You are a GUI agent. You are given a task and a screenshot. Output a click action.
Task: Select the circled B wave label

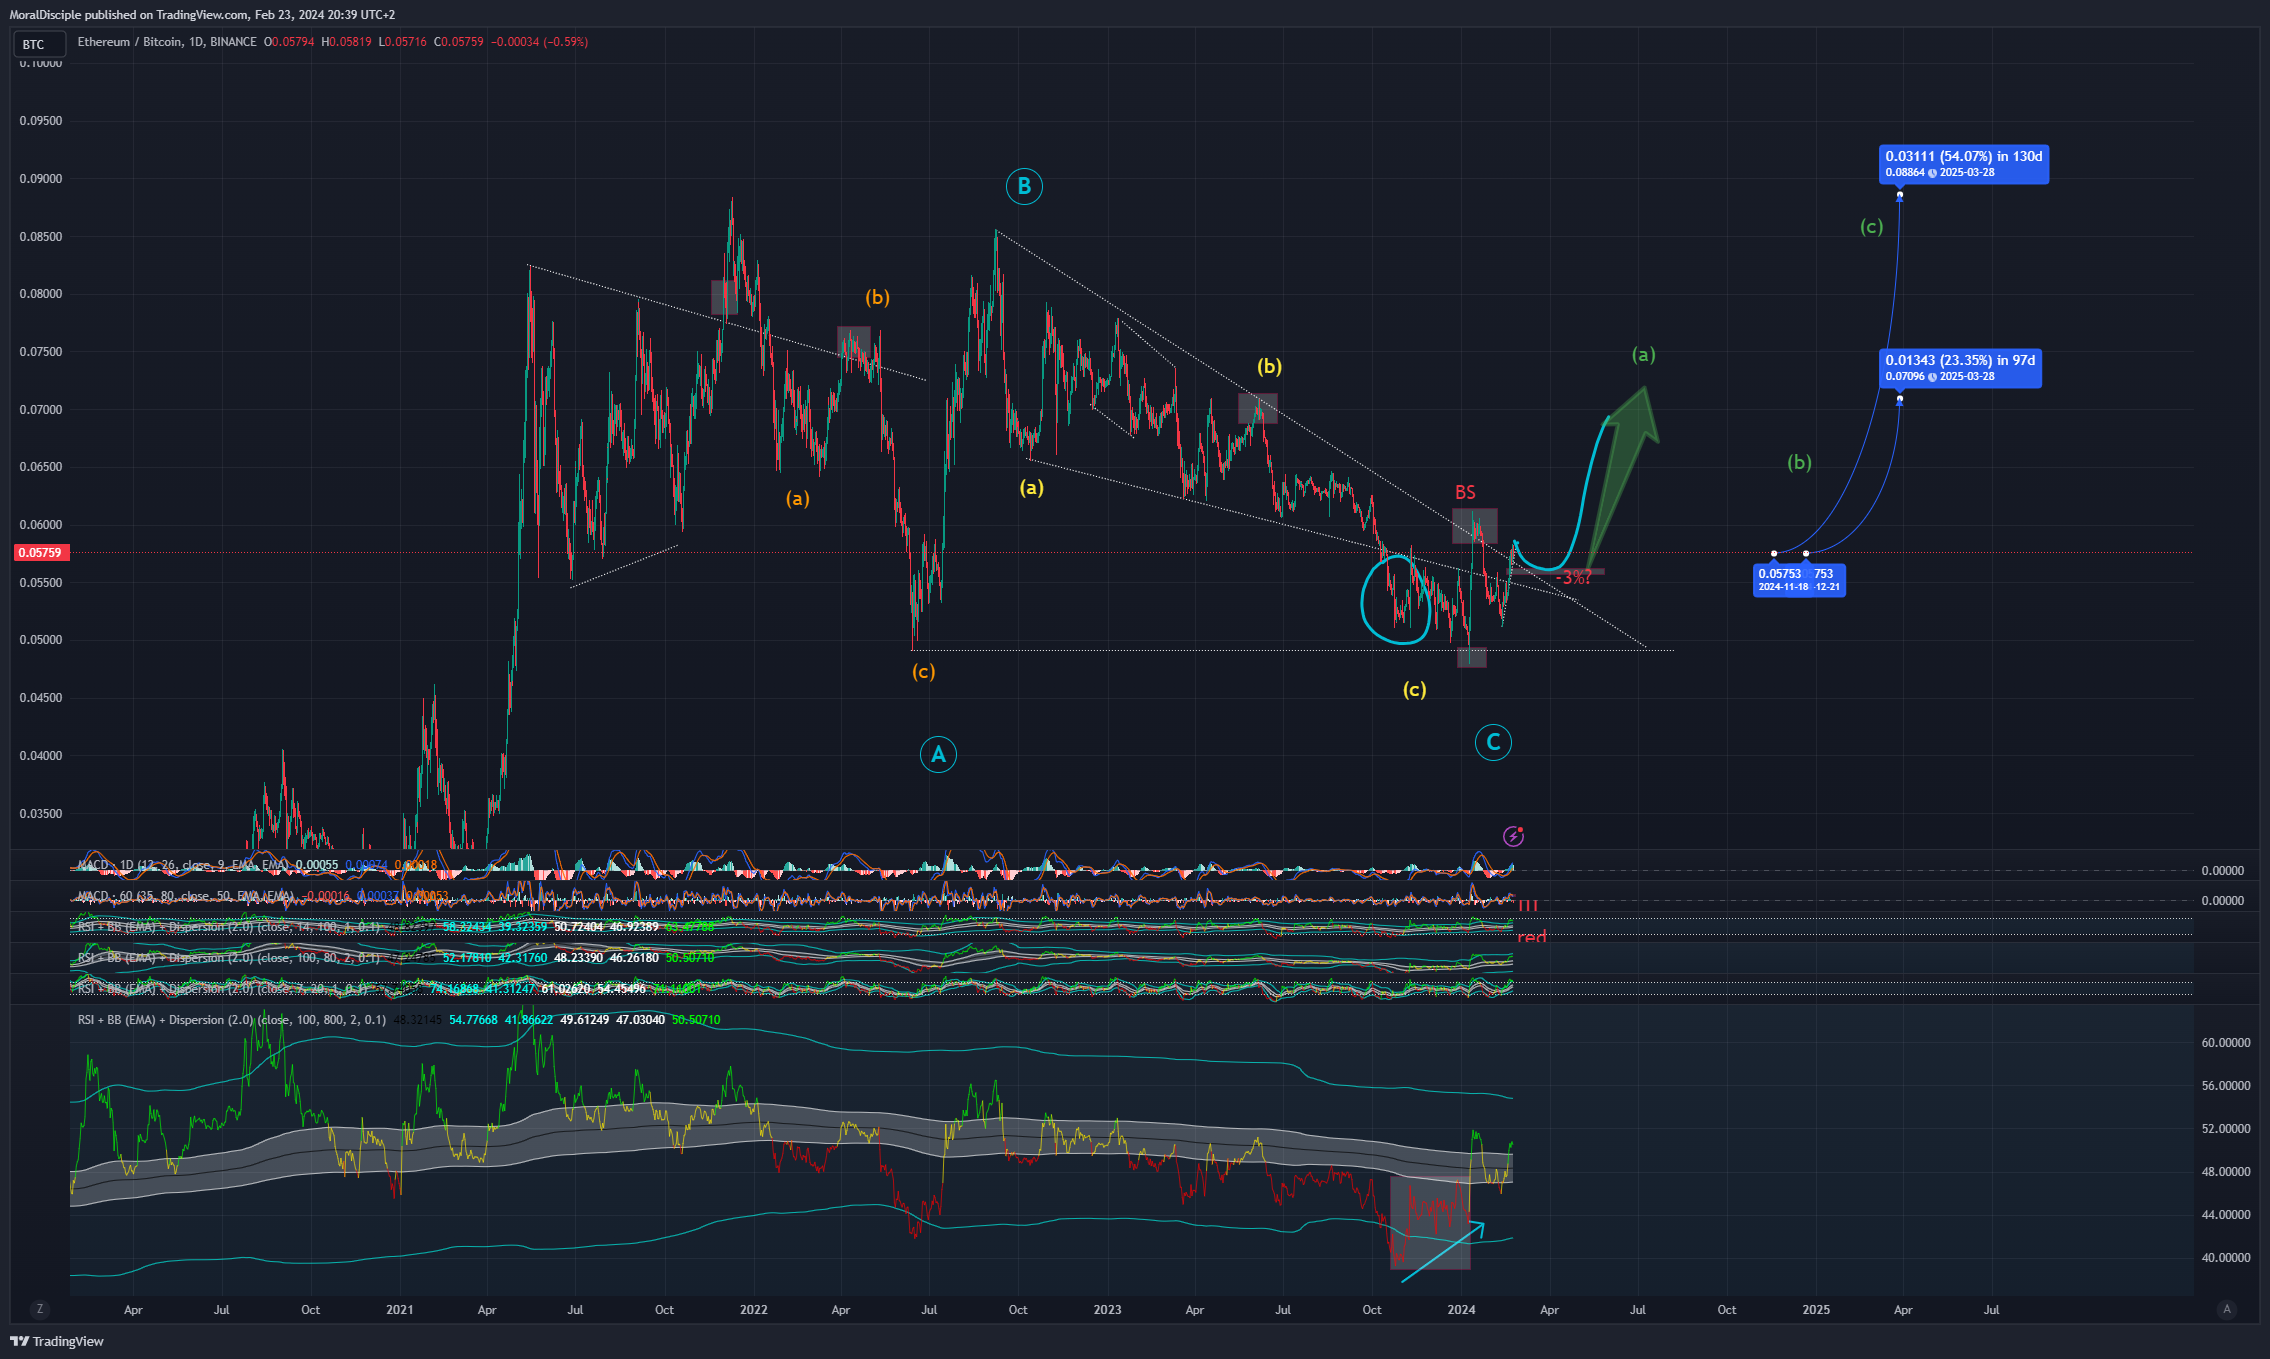1024,186
